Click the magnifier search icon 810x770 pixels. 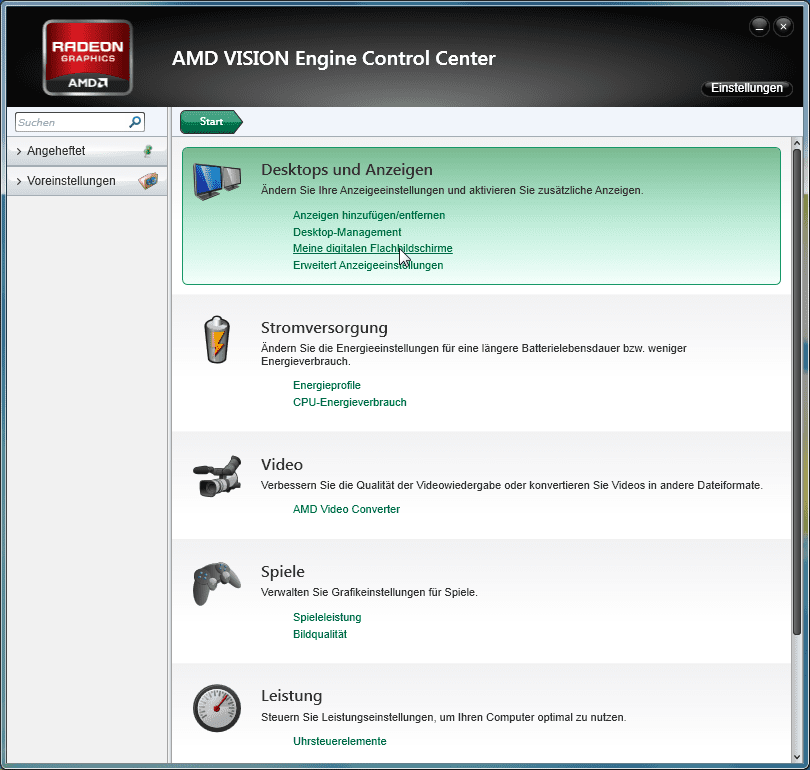pos(135,122)
